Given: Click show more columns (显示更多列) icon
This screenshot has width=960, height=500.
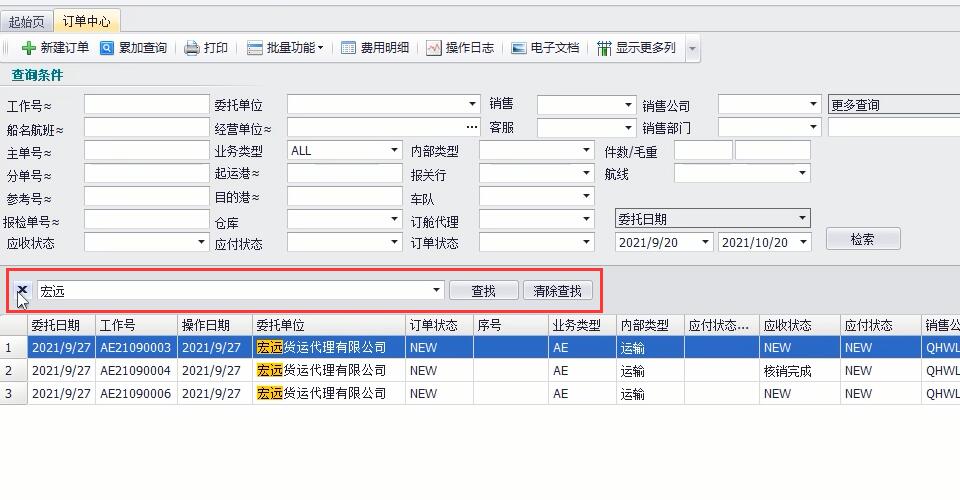Looking at the screenshot, I should 604,48.
